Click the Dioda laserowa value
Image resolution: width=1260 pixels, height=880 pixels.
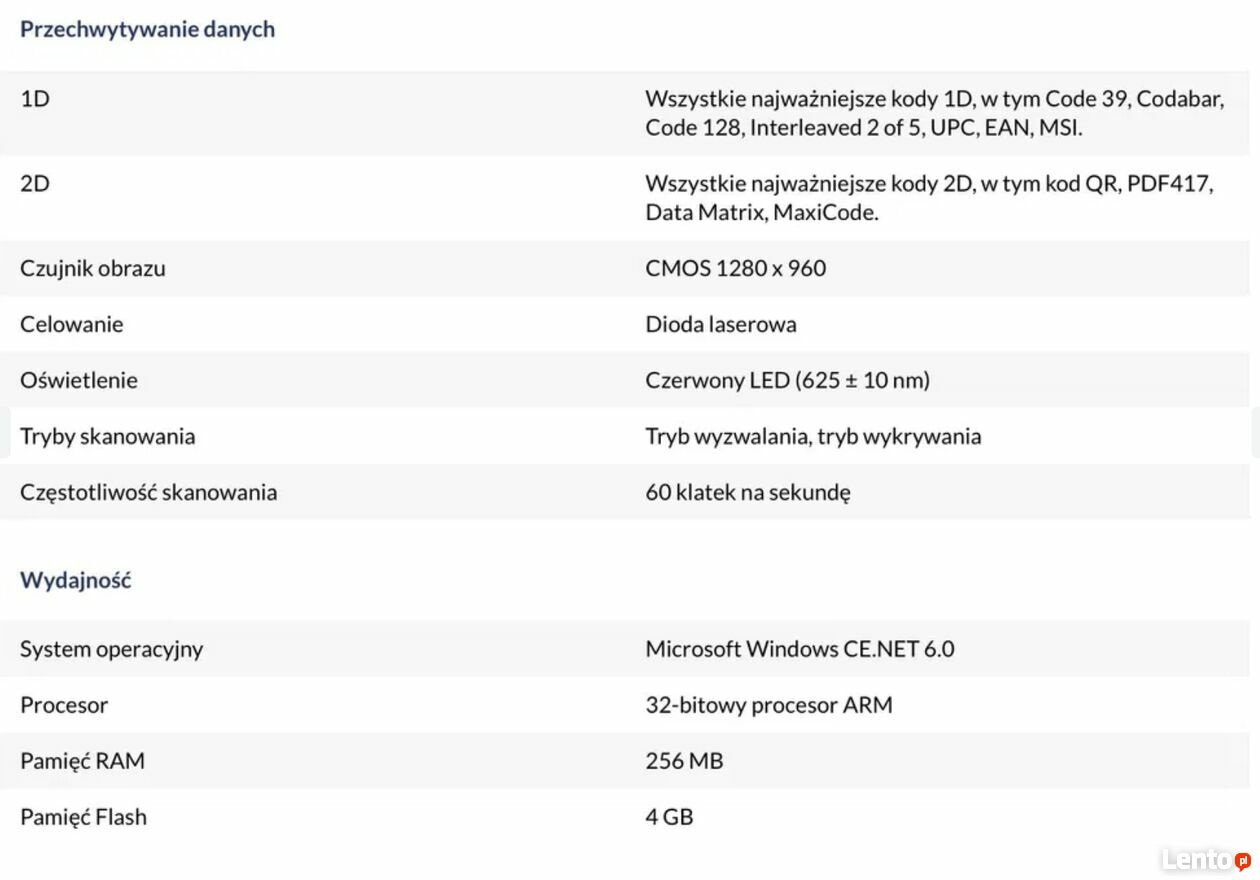pyautogui.click(x=720, y=324)
